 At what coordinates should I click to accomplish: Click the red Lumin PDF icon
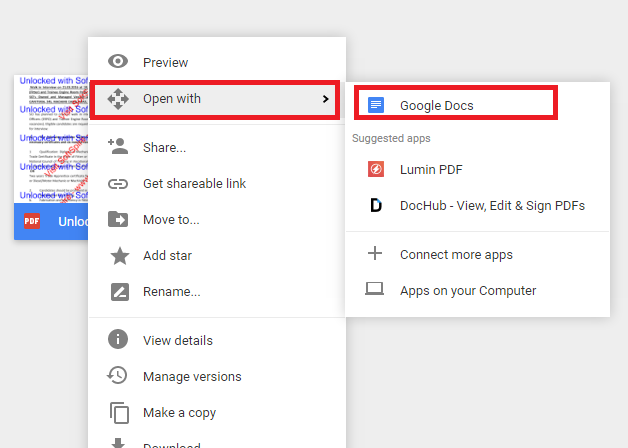click(x=376, y=169)
